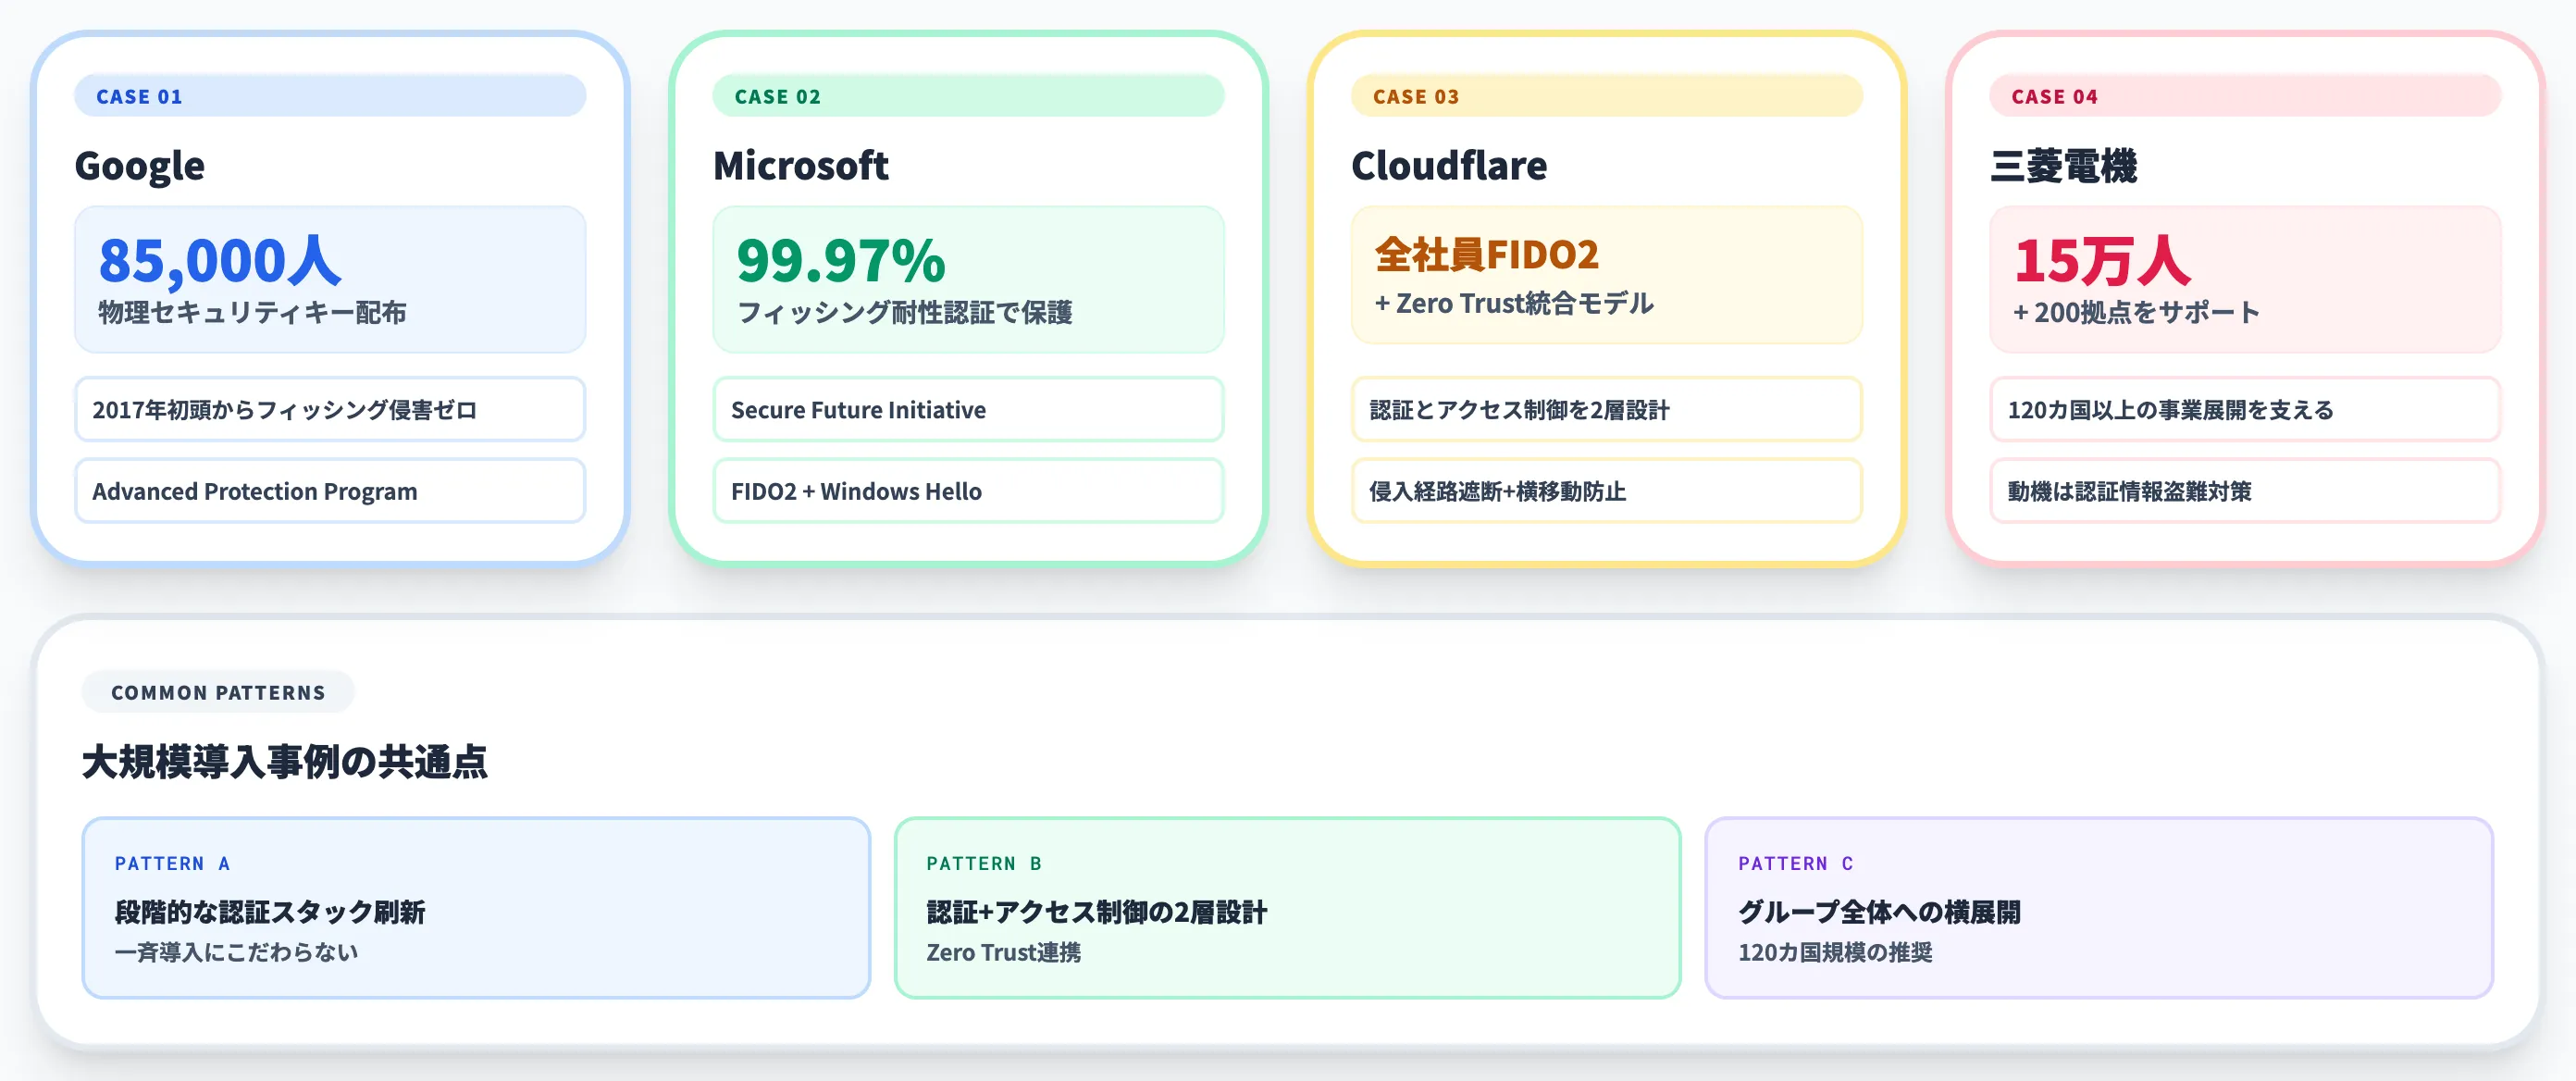
Task: Click the 85,000人 statistic
Action: [x=220, y=260]
